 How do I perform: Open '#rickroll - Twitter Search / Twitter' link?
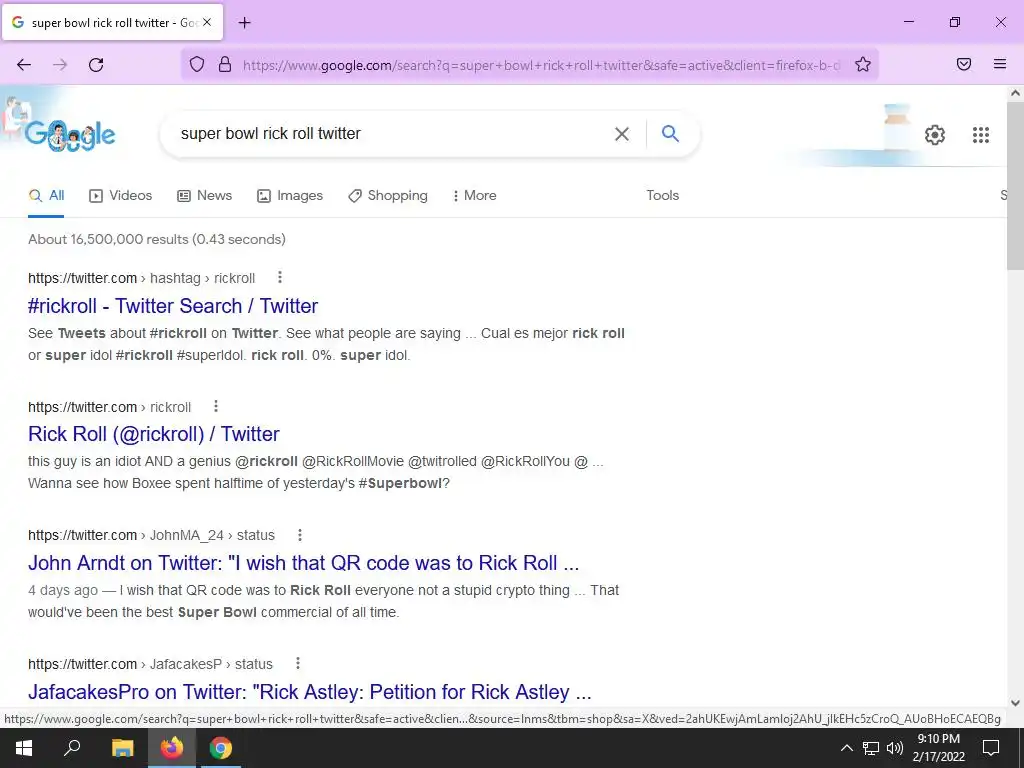point(173,306)
